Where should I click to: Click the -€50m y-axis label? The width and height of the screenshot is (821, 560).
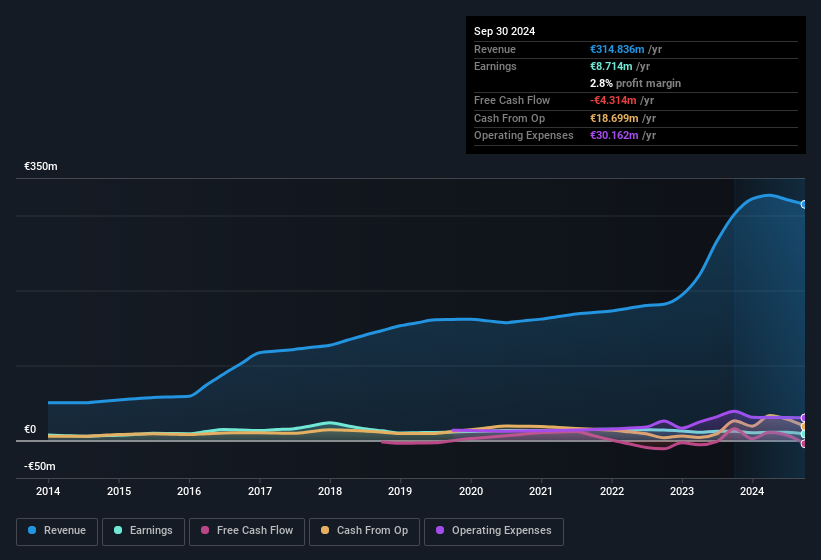(x=39, y=466)
